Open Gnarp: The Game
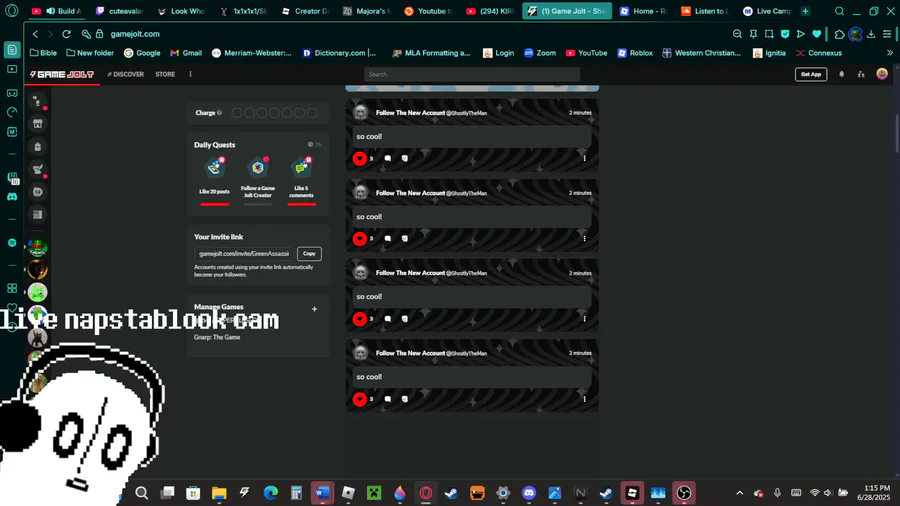This screenshot has width=900, height=506. click(217, 337)
